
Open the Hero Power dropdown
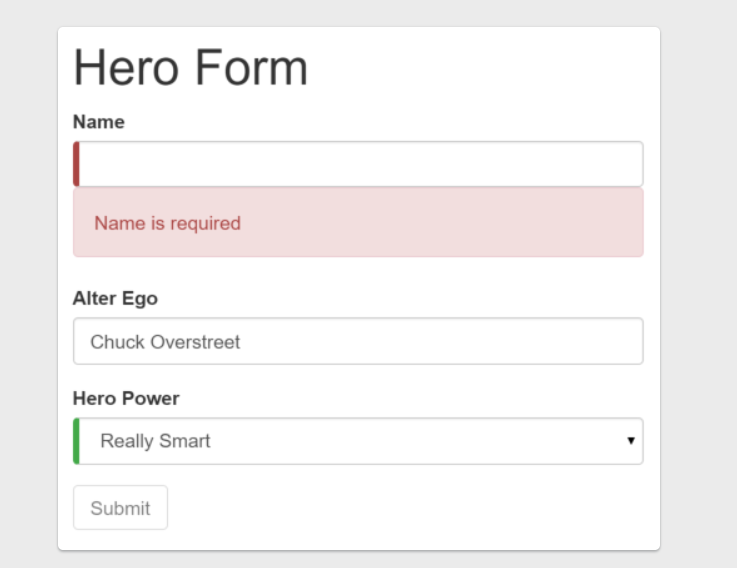360,441
